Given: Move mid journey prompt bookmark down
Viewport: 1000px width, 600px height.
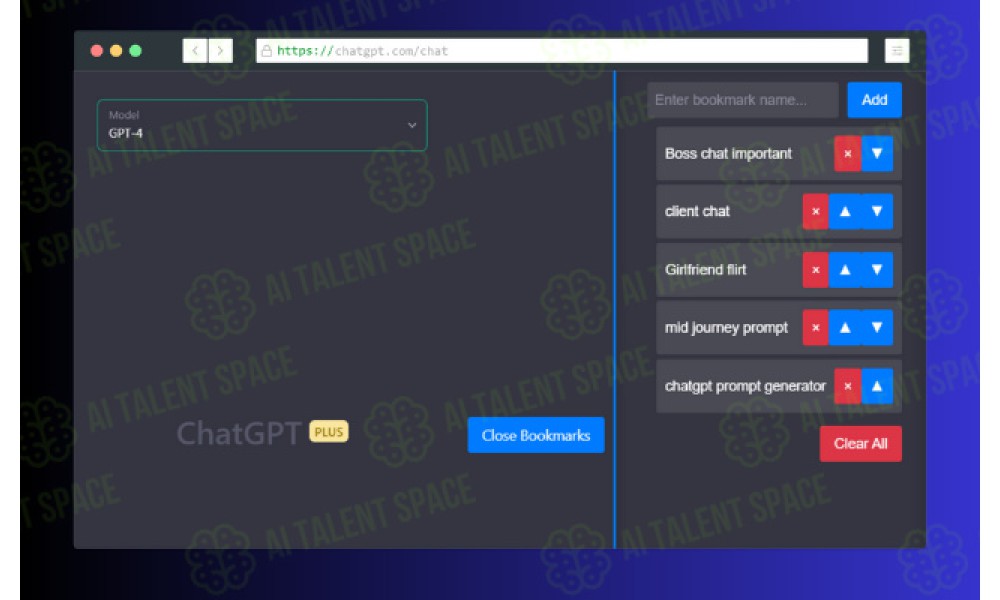Looking at the screenshot, I should coord(877,328).
